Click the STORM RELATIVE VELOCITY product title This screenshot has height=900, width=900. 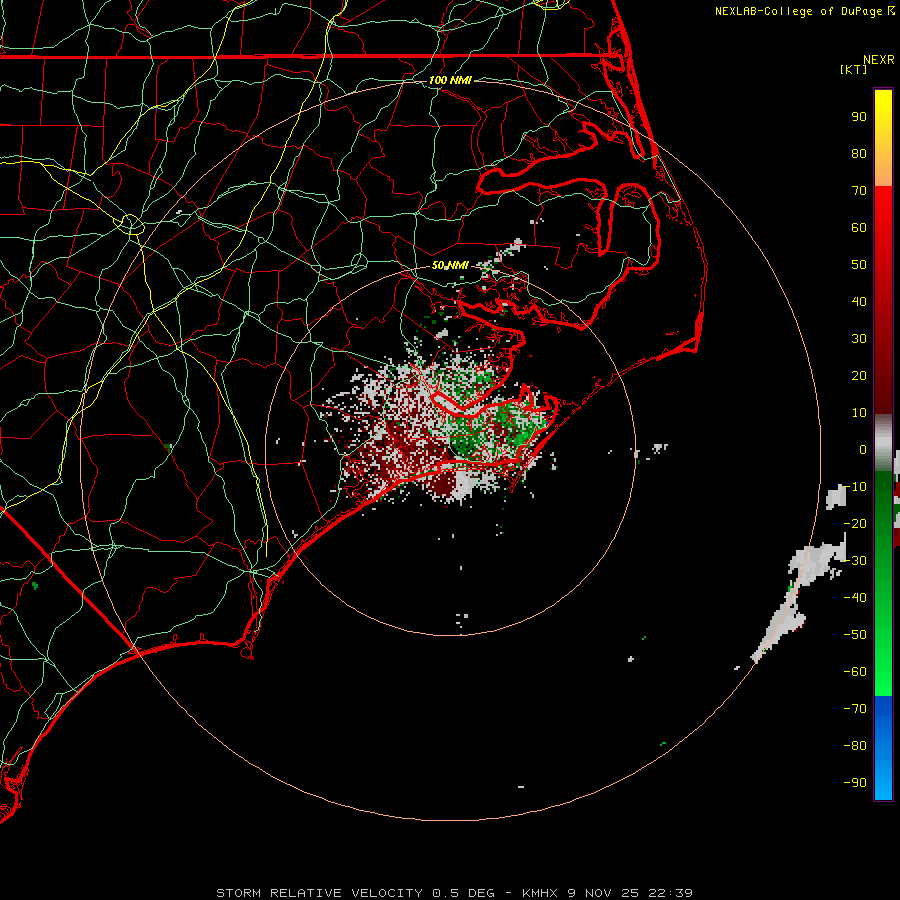pos(319,893)
